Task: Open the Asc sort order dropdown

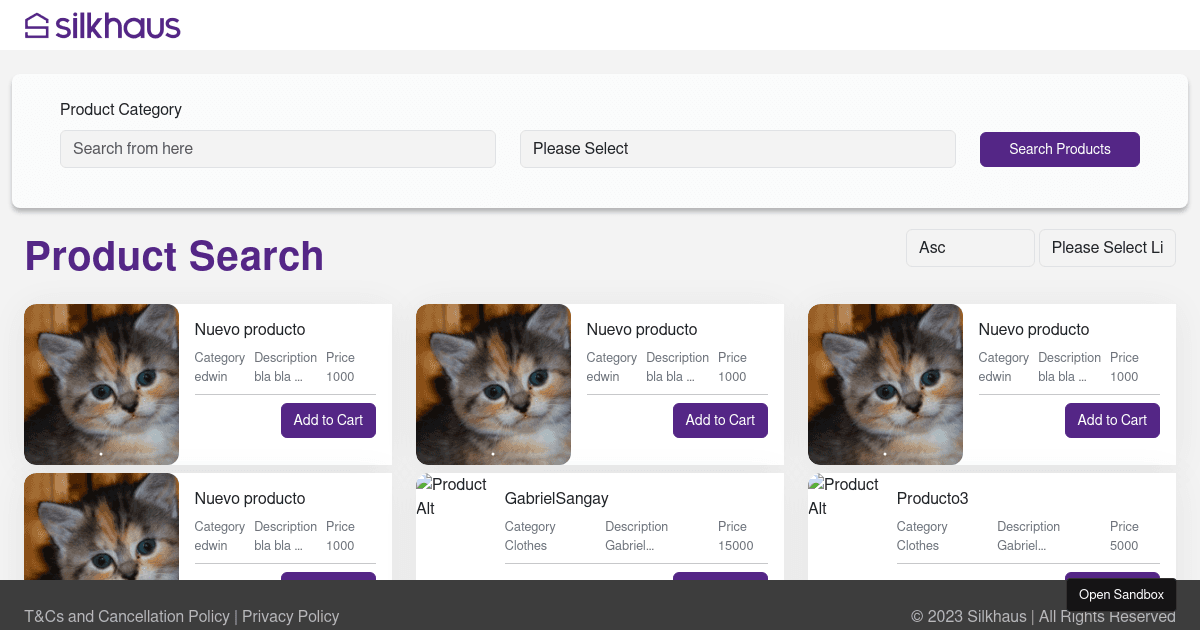Action: [969, 247]
